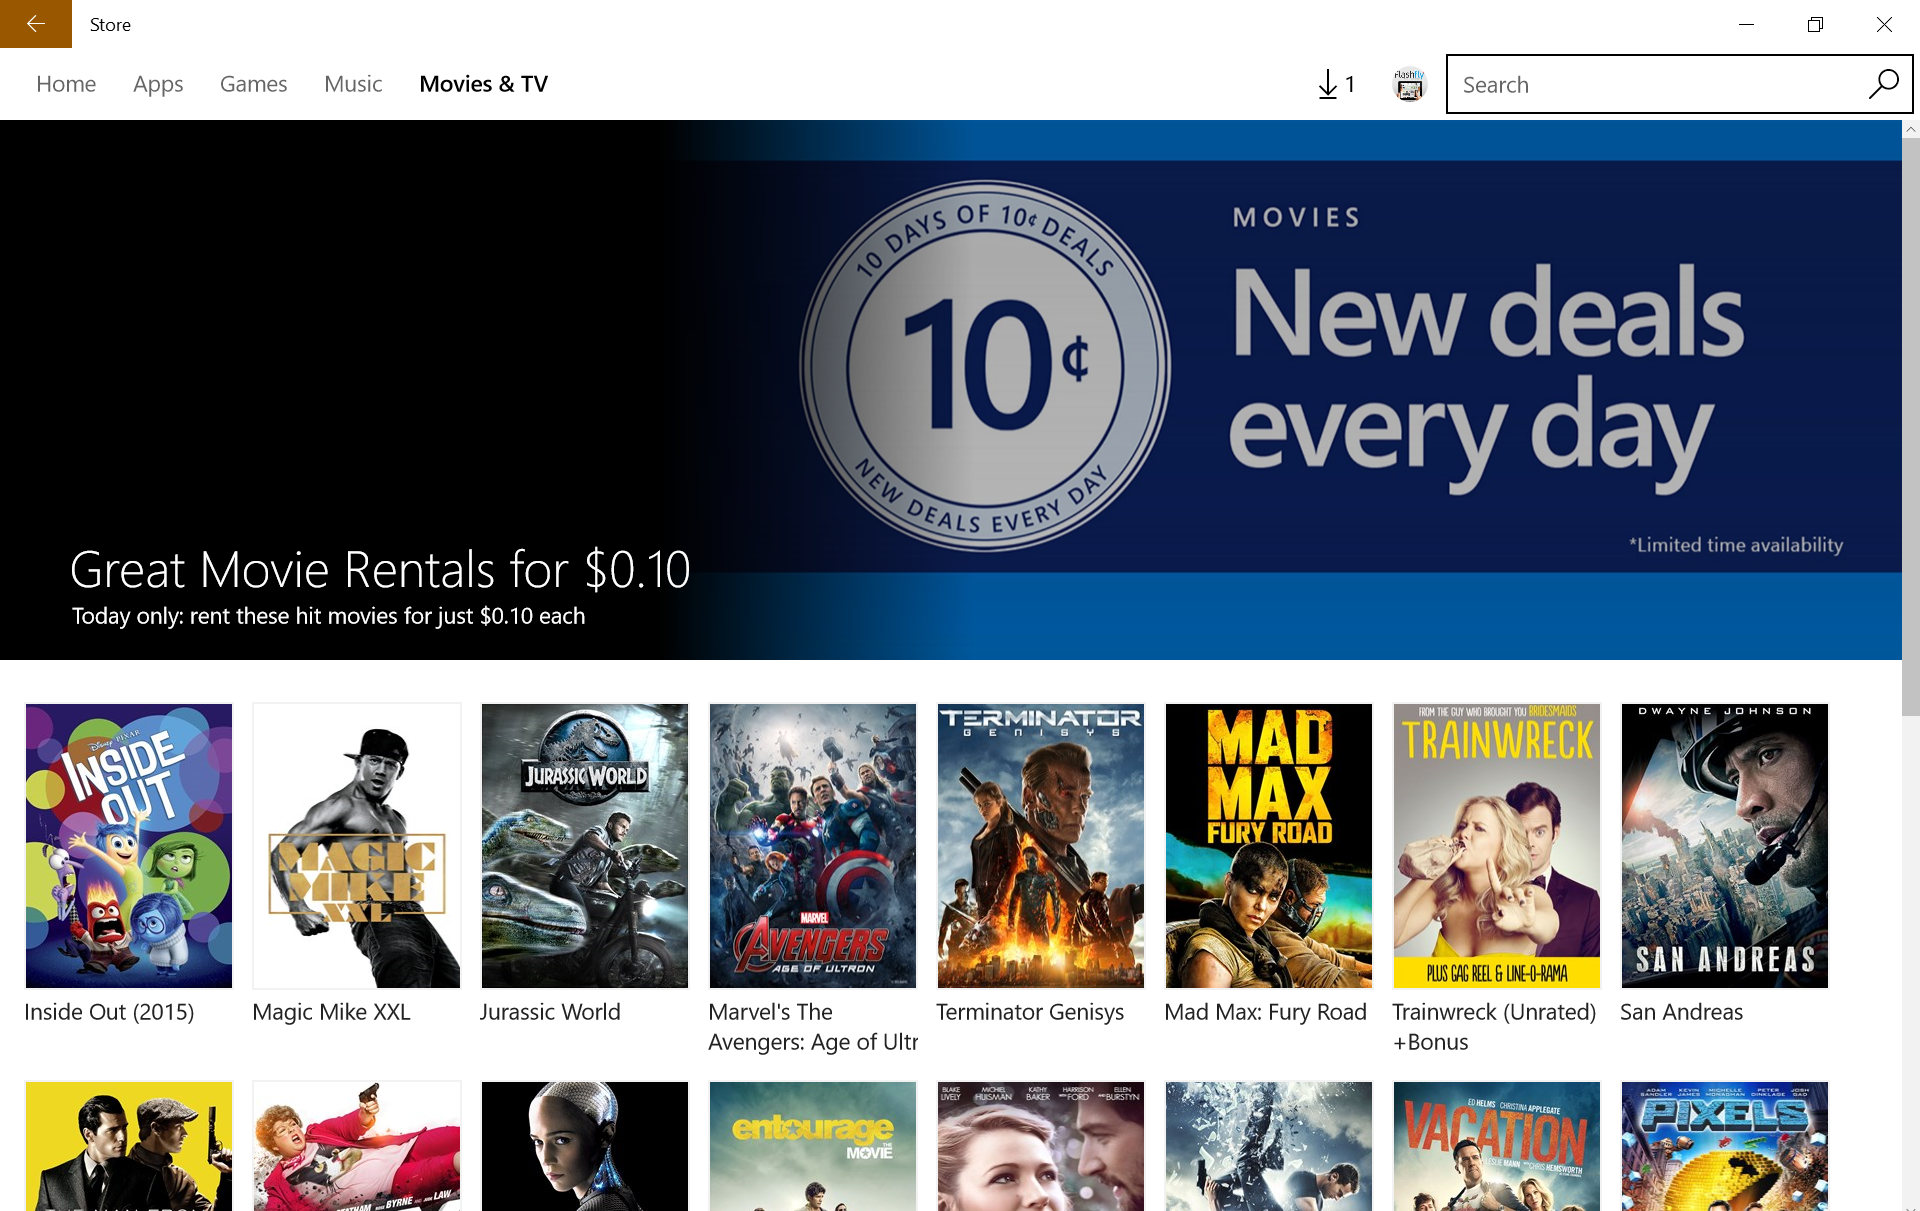Restore down the Store window
1920x1211 pixels.
click(1815, 24)
